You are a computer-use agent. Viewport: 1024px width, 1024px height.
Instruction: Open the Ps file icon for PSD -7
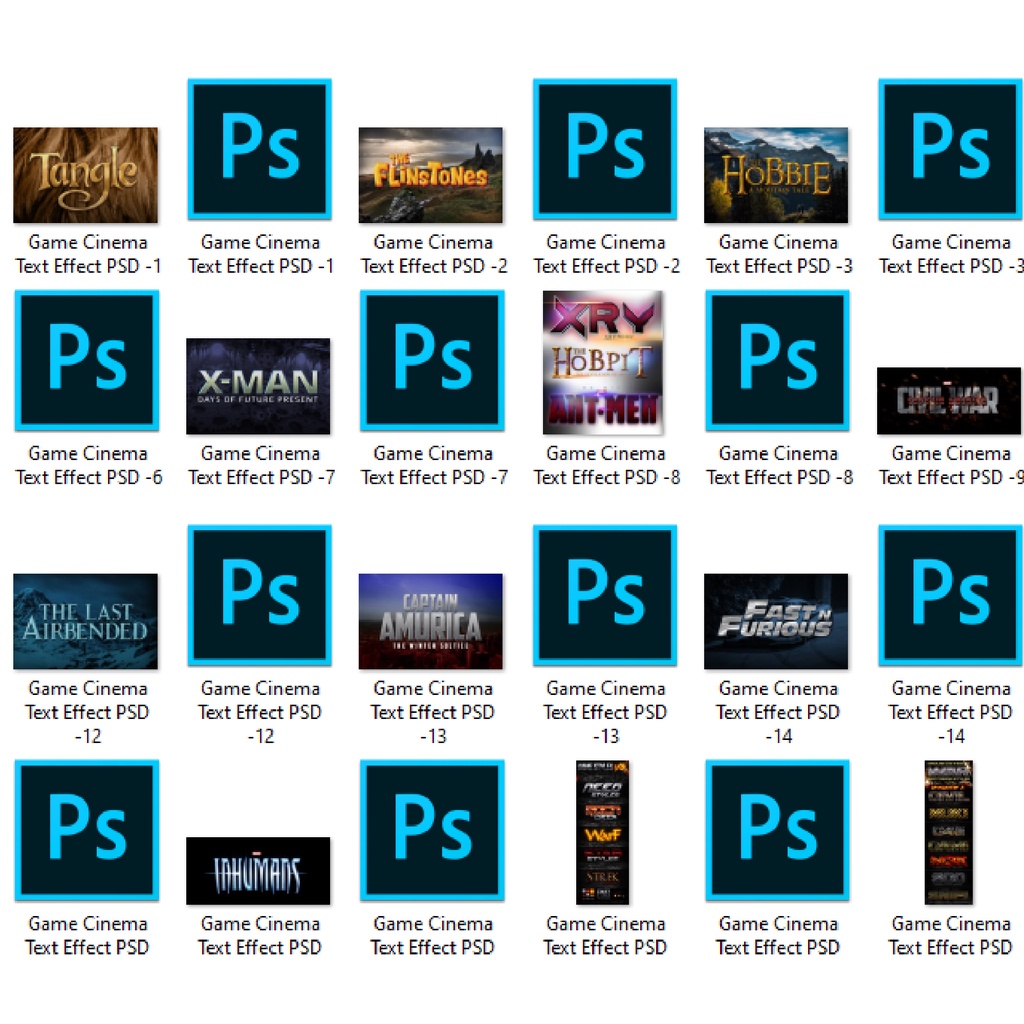pos(432,360)
